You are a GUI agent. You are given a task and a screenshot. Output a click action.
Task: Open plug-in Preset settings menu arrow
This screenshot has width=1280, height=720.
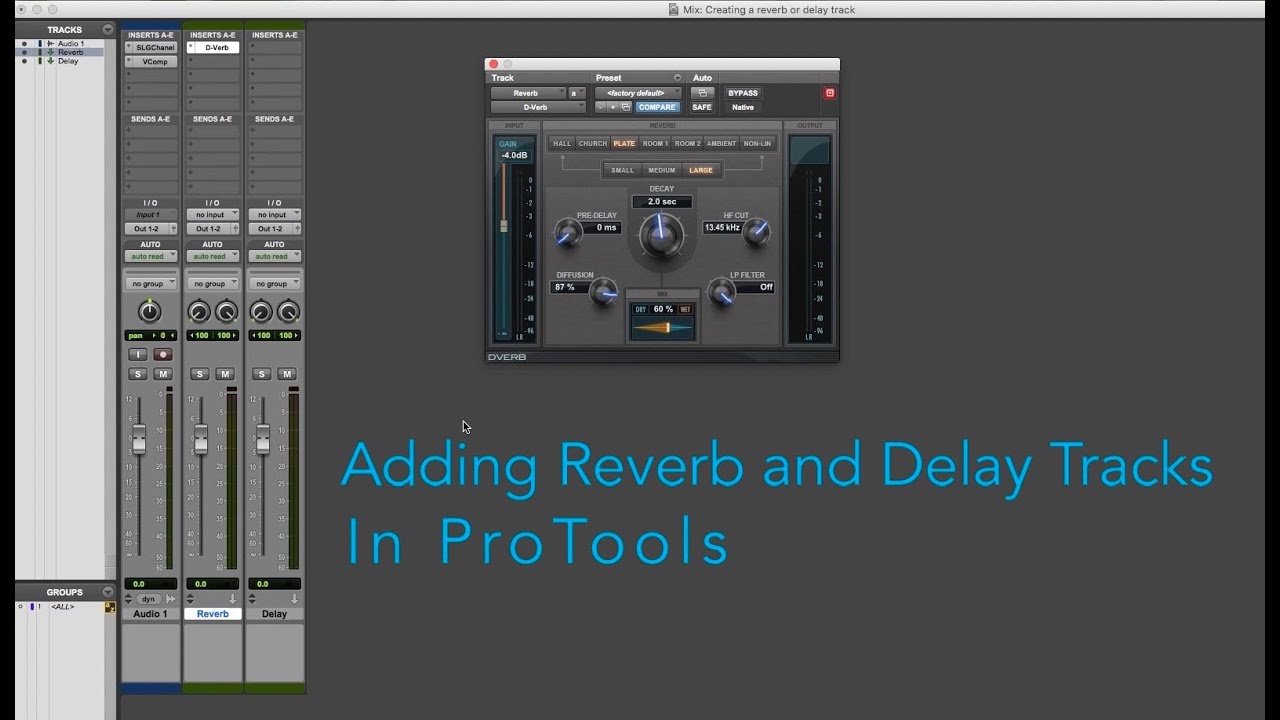tap(677, 78)
